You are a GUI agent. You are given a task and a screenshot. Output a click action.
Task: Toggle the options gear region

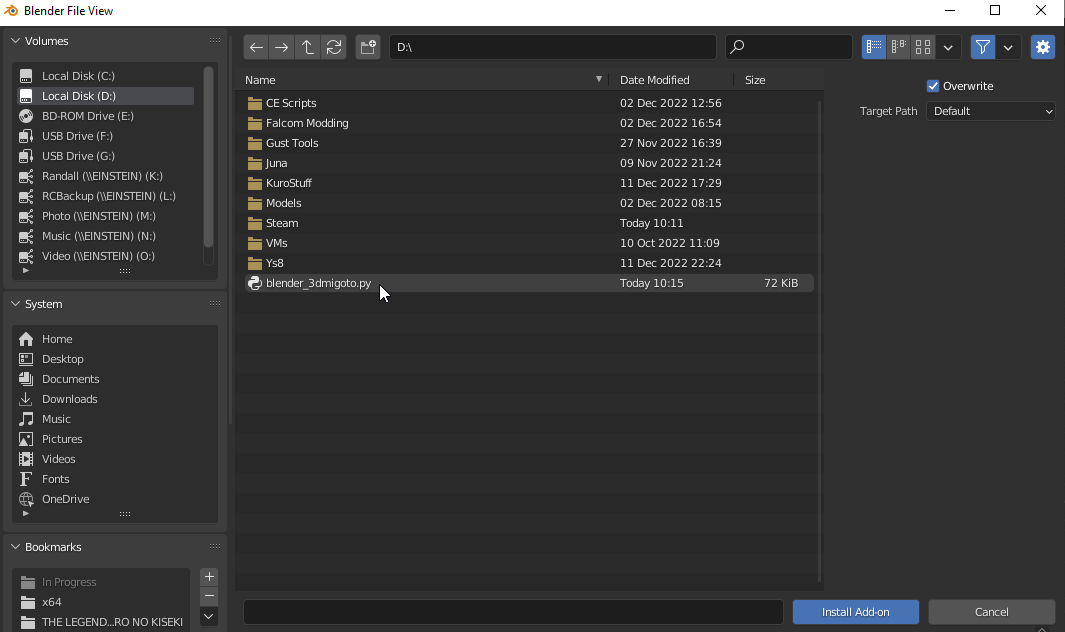tap(1043, 47)
